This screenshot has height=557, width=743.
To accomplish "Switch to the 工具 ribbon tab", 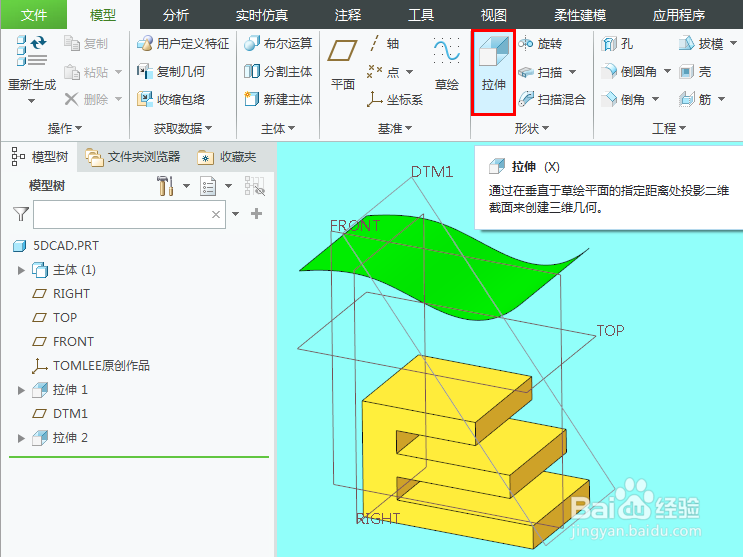I will [x=421, y=15].
